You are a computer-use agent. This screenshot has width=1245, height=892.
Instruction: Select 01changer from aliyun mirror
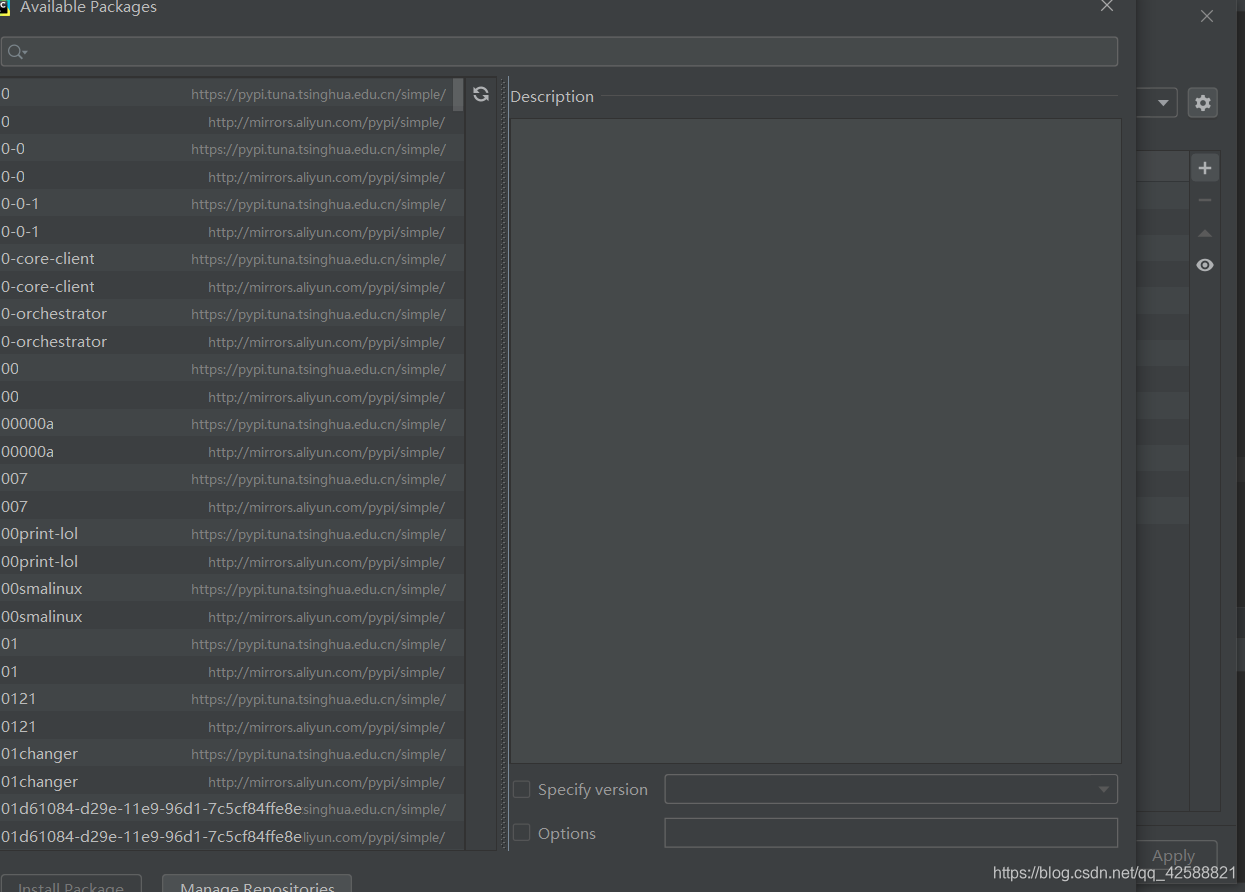226,782
